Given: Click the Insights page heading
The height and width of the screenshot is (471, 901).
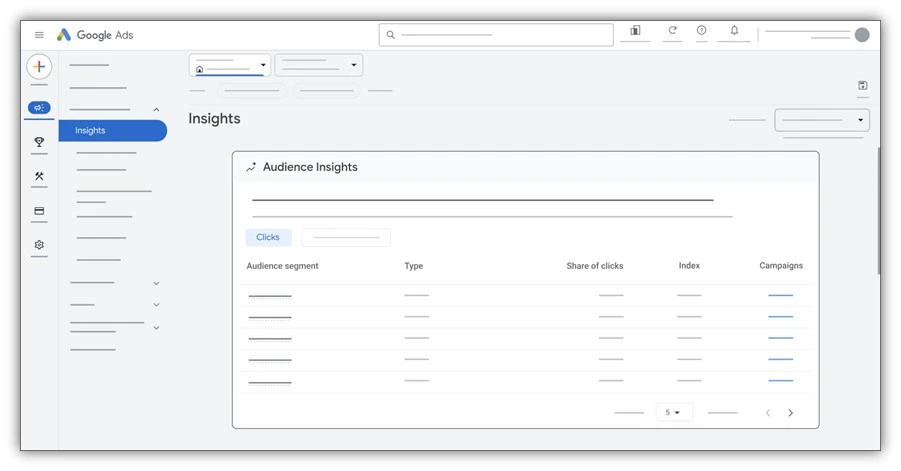Looking at the screenshot, I should click(x=214, y=118).
